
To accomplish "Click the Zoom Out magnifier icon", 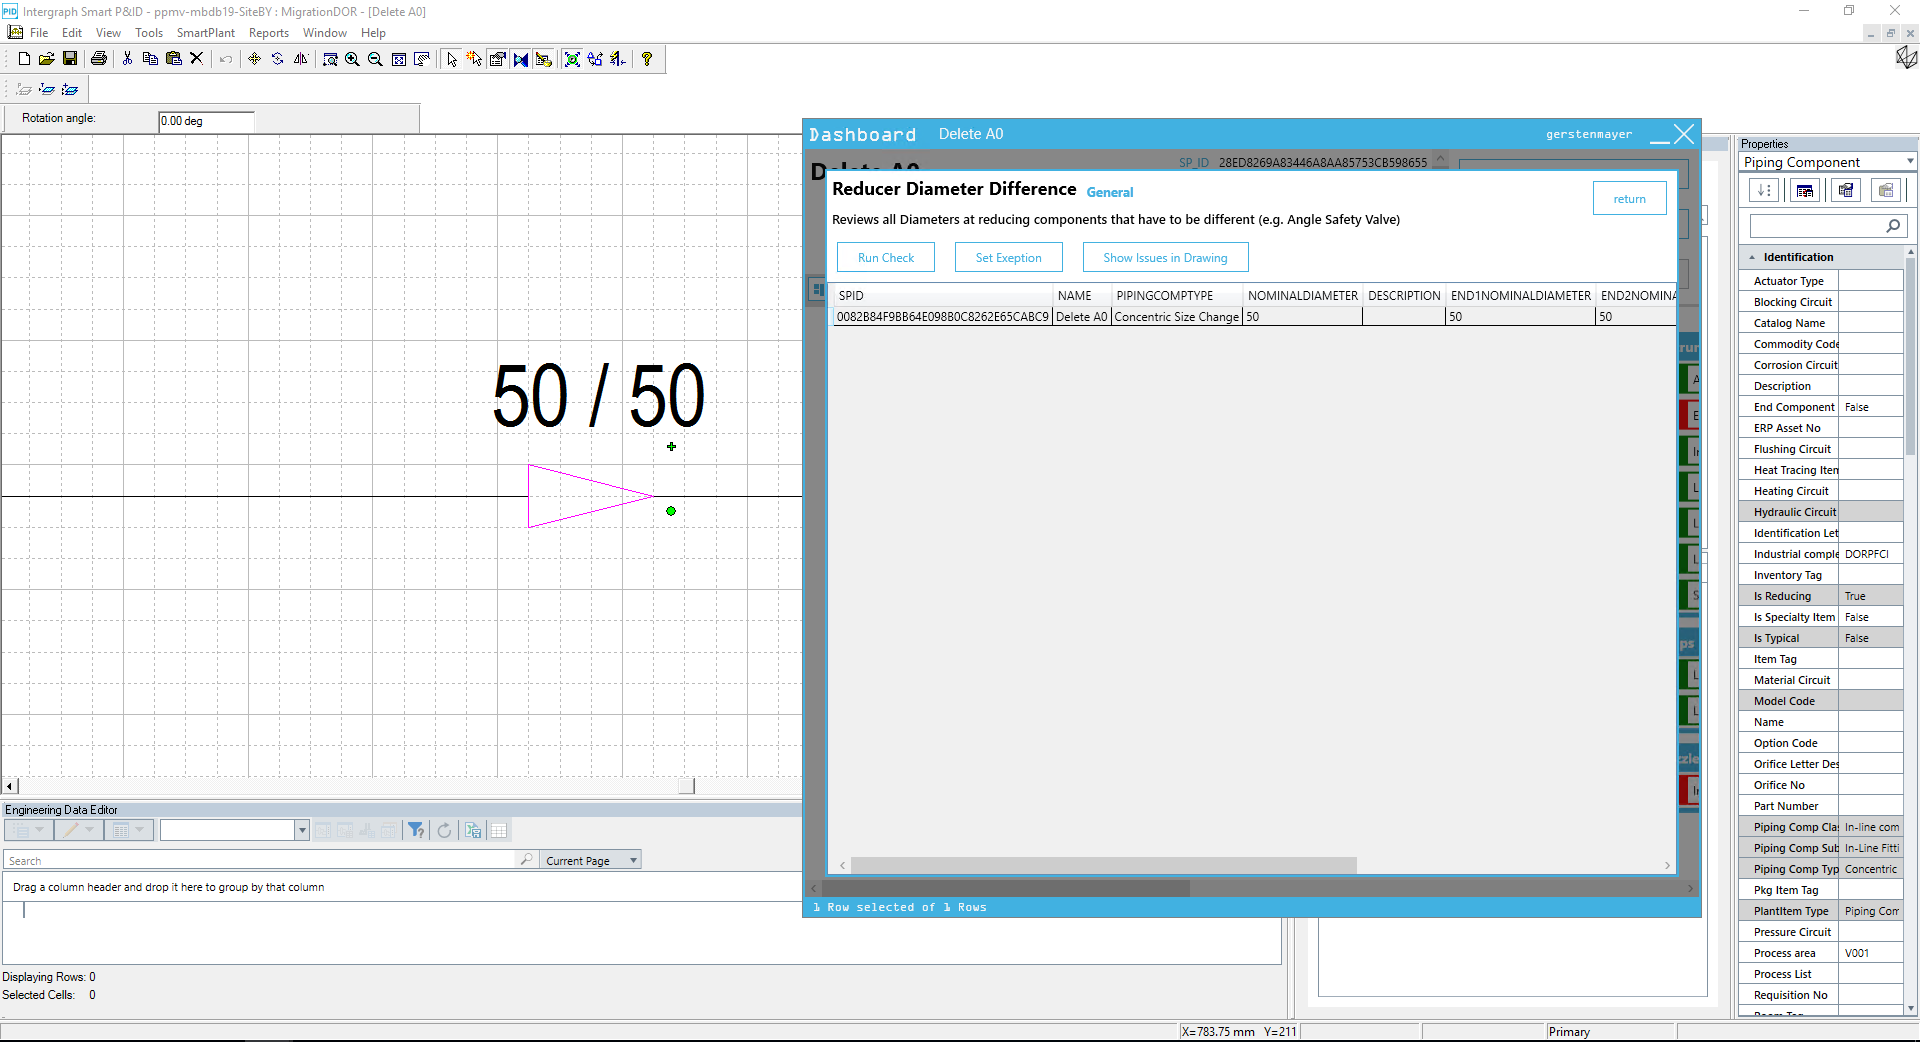I will tap(375, 59).
